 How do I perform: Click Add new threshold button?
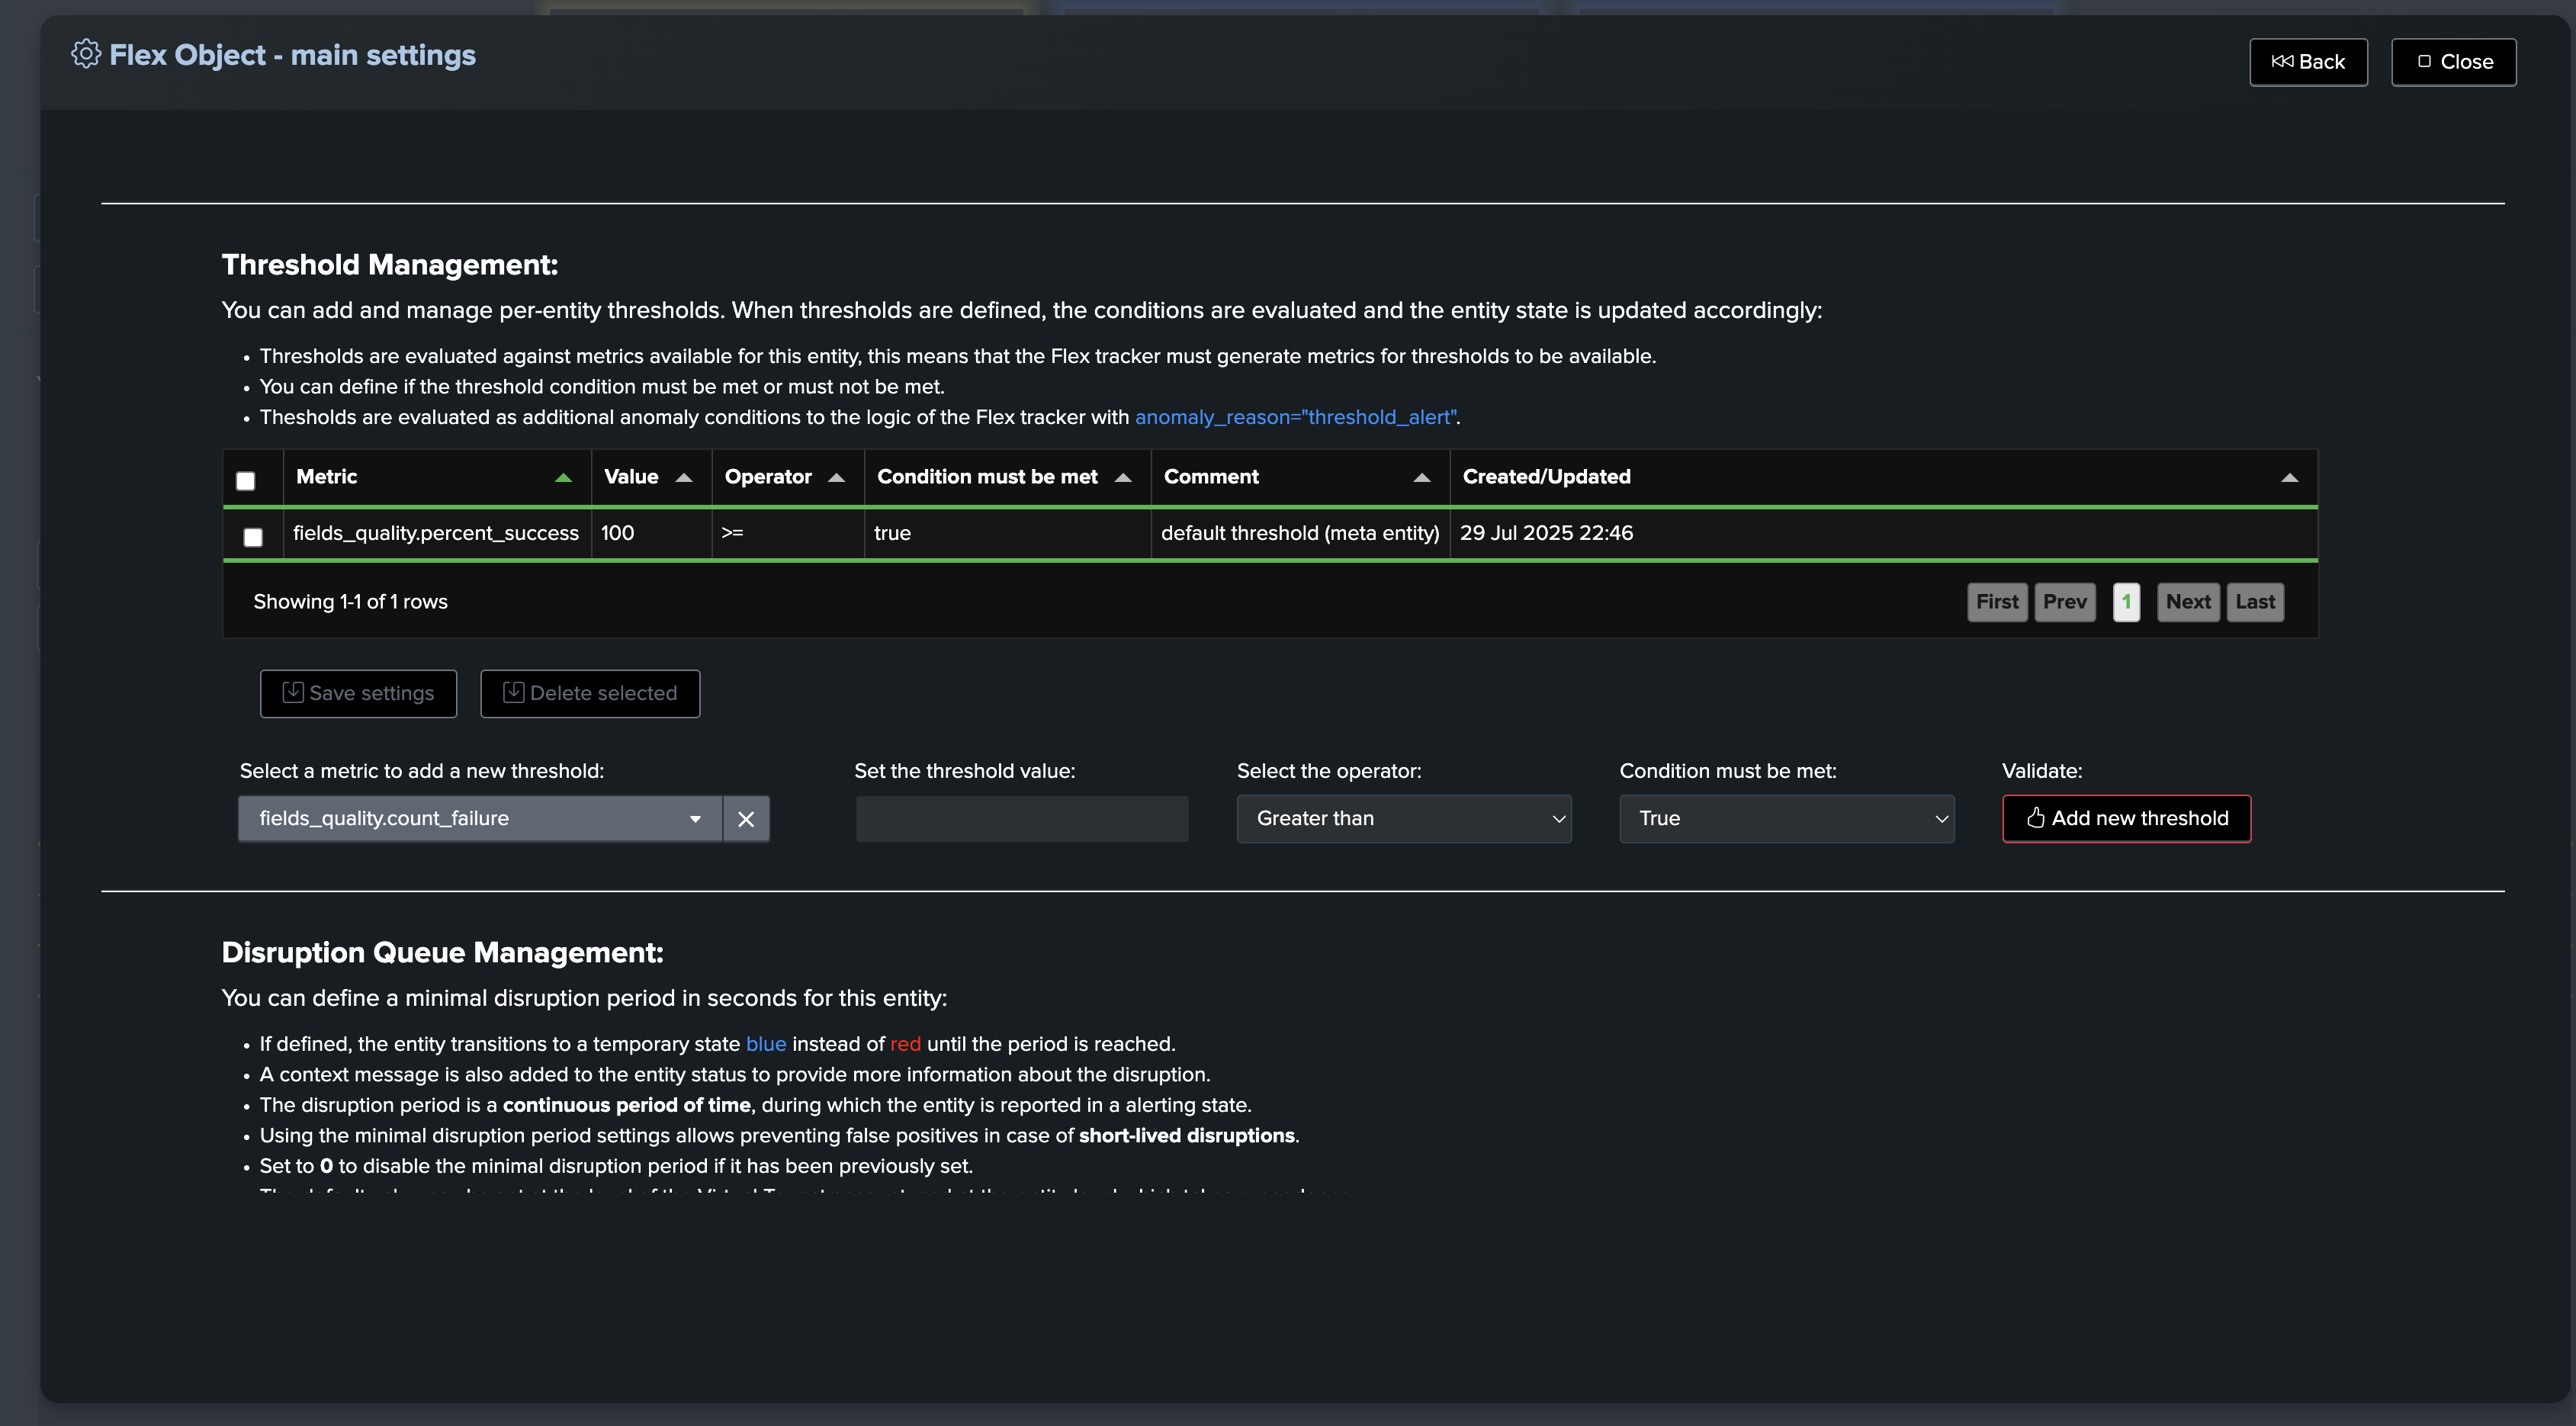2127,819
